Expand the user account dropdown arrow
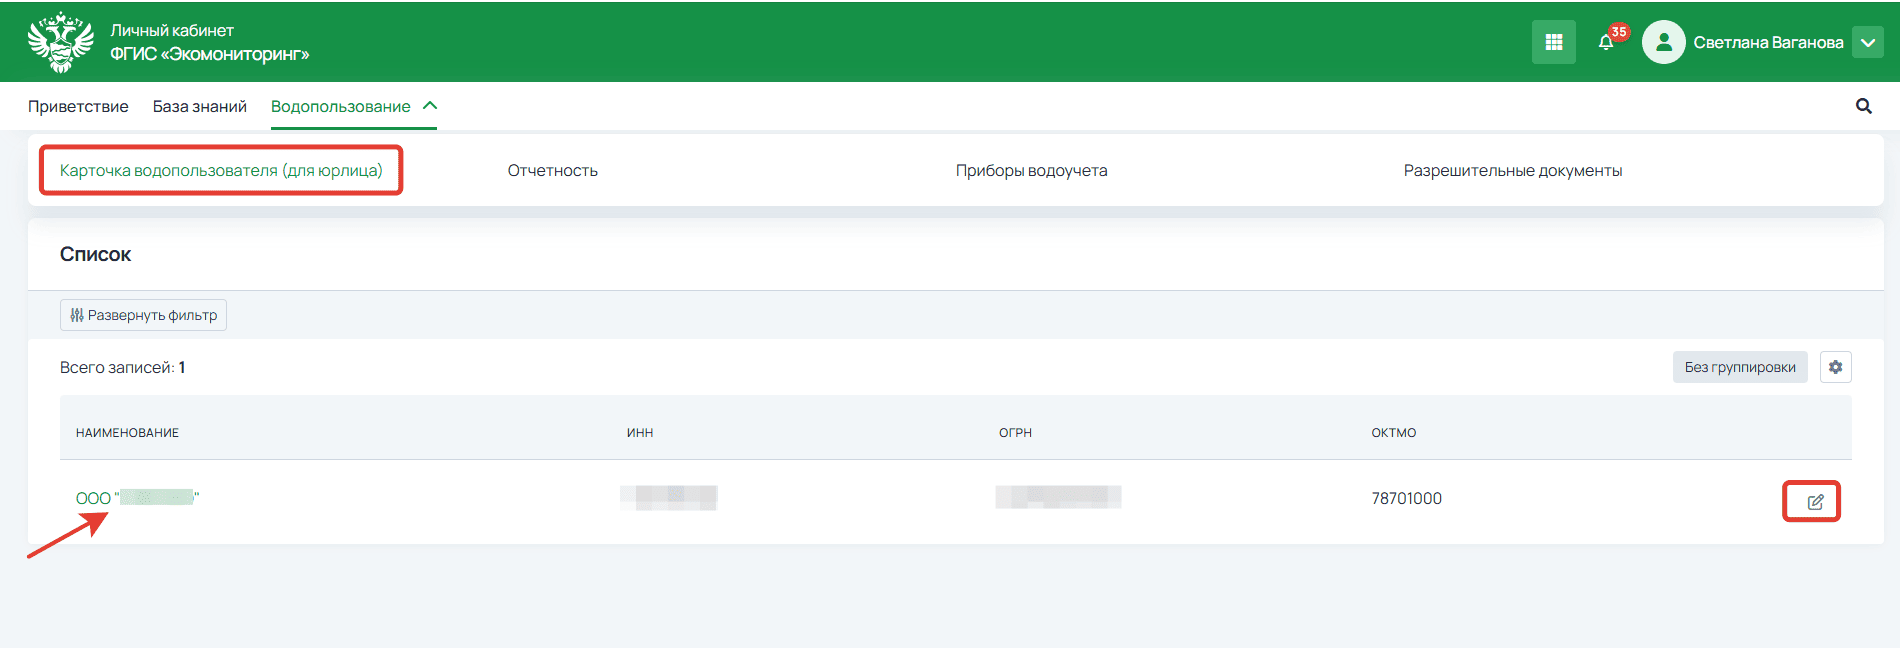Screen dimensions: 1900x648 pyautogui.click(x=1867, y=42)
